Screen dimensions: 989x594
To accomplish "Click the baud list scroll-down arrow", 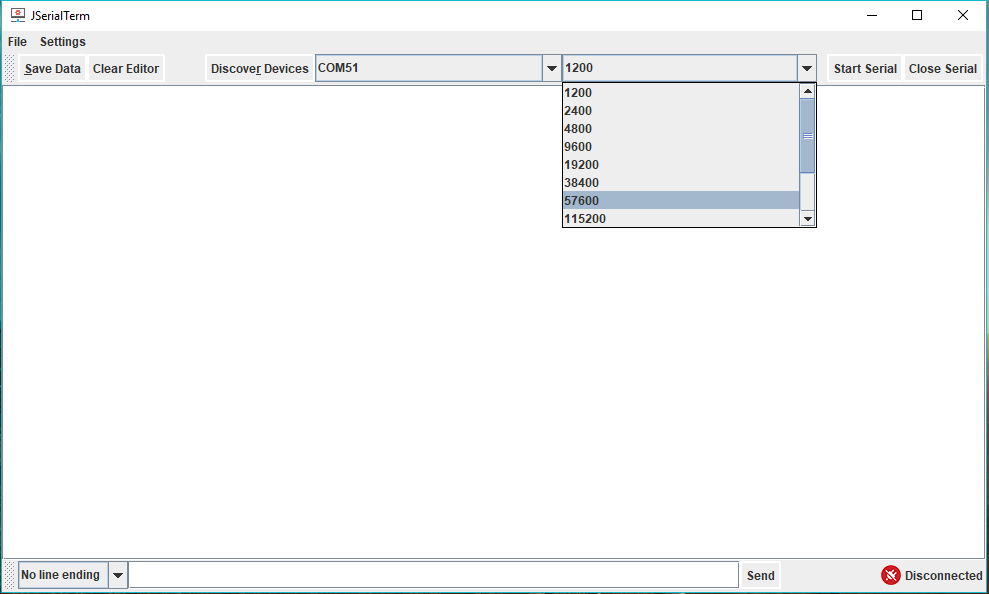I will [x=807, y=219].
